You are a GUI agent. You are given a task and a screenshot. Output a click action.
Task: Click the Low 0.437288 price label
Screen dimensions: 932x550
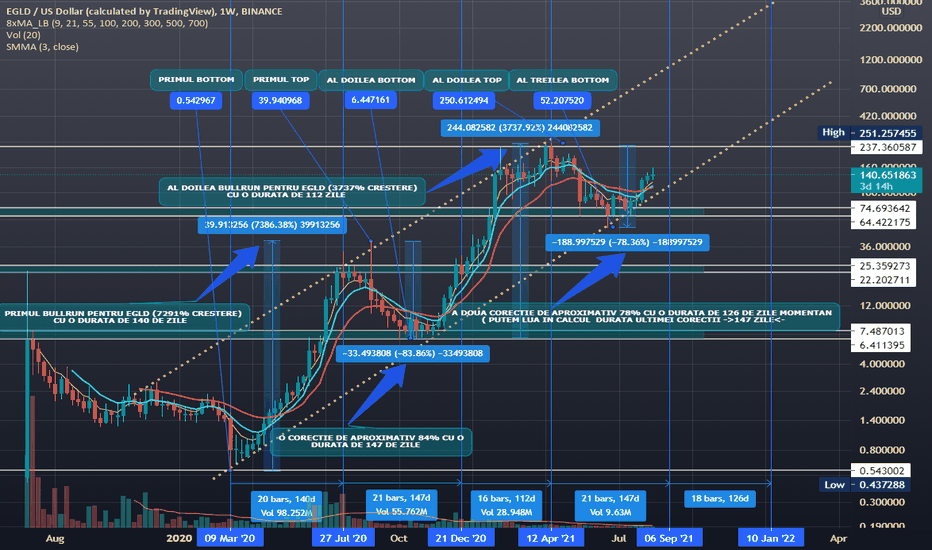coord(864,485)
